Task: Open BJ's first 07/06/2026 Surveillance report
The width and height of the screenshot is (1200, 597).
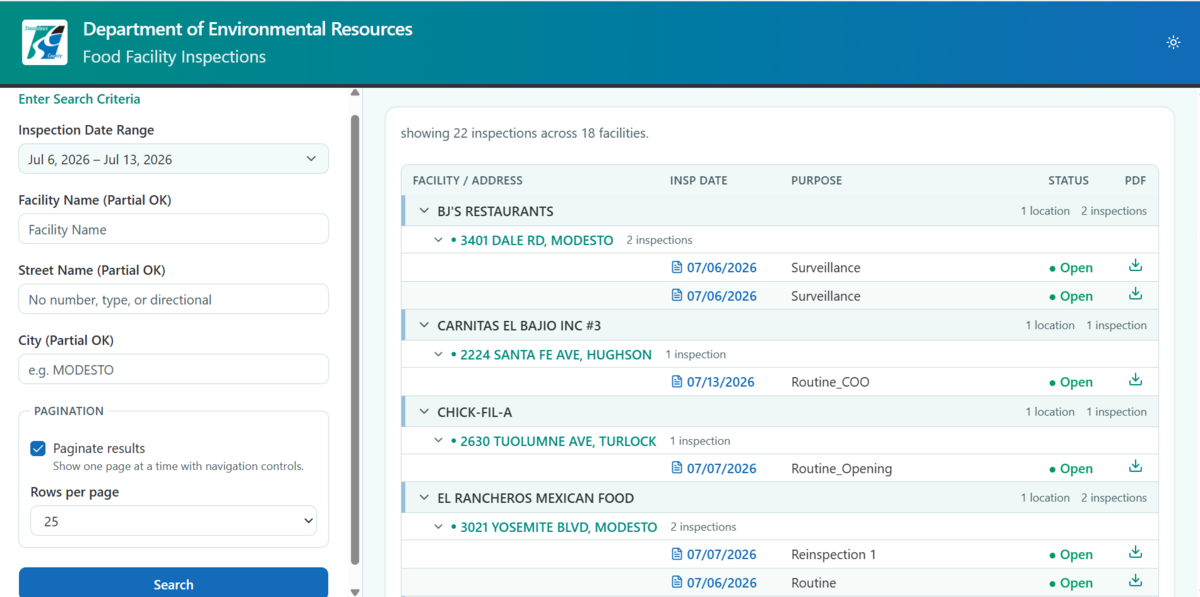Action: tap(714, 268)
